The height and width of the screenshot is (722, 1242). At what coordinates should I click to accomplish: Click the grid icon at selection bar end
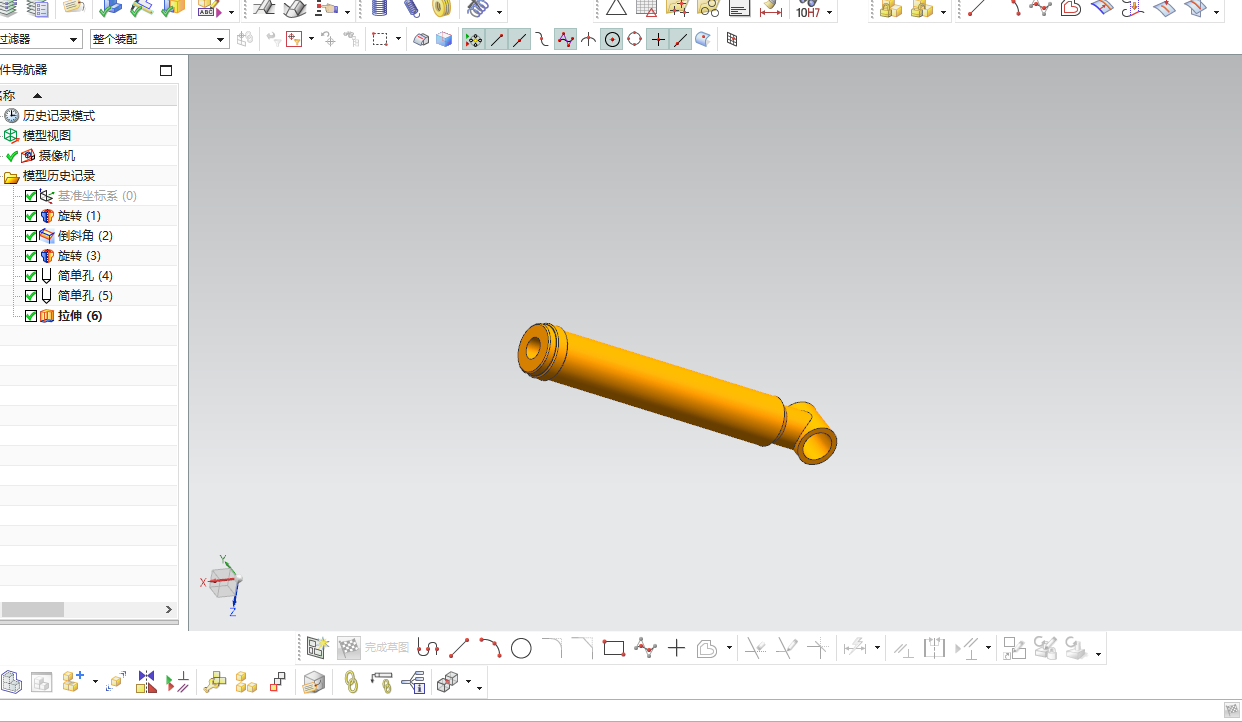pos(732,40)
